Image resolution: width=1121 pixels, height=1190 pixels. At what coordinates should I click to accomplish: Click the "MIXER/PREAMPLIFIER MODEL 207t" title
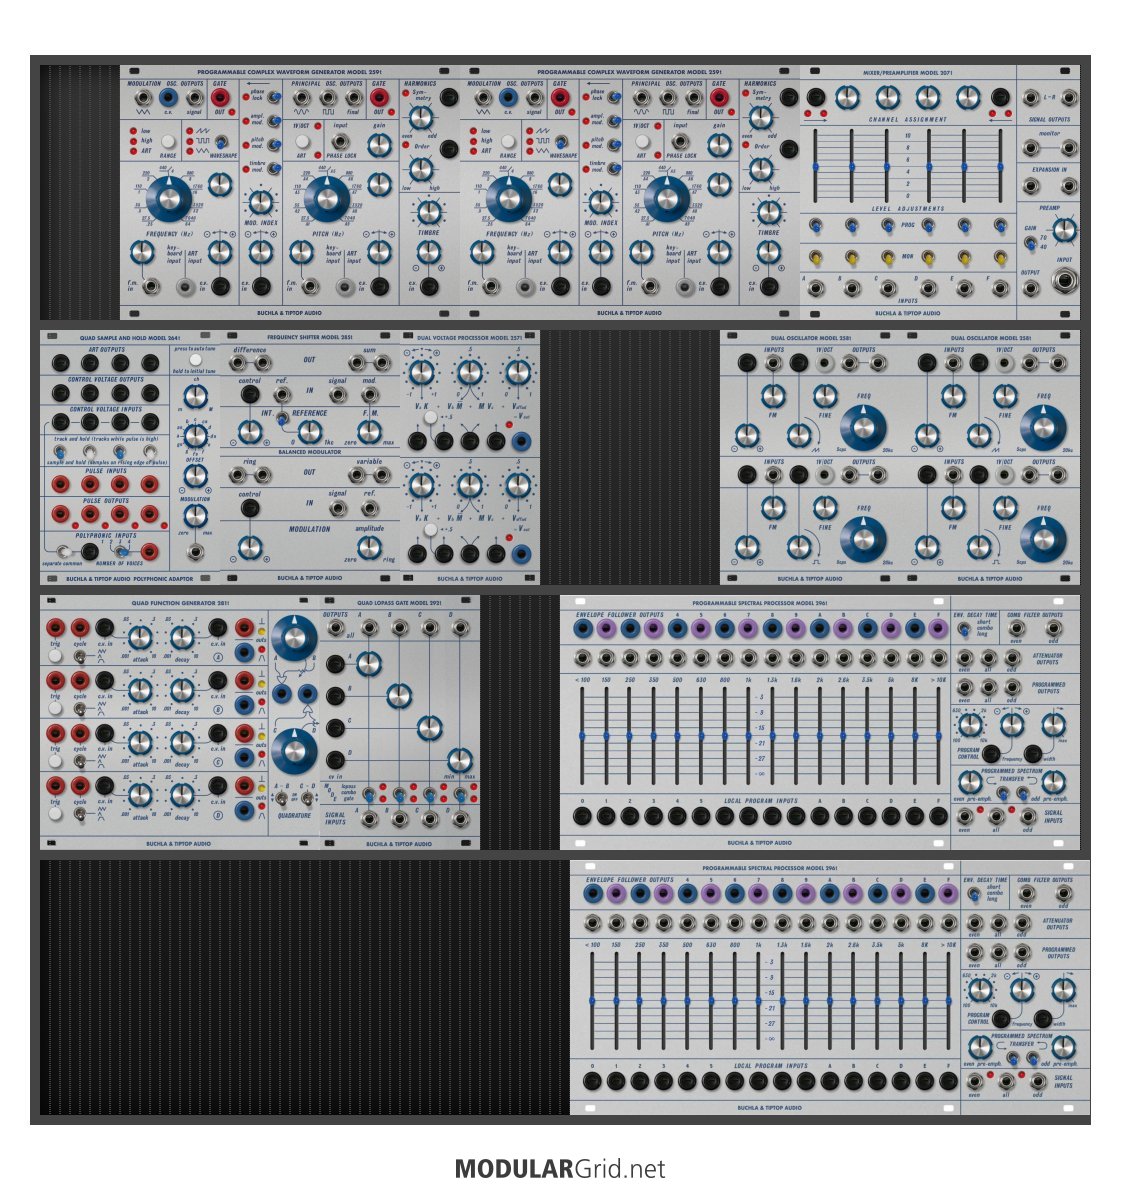(908, 73)
